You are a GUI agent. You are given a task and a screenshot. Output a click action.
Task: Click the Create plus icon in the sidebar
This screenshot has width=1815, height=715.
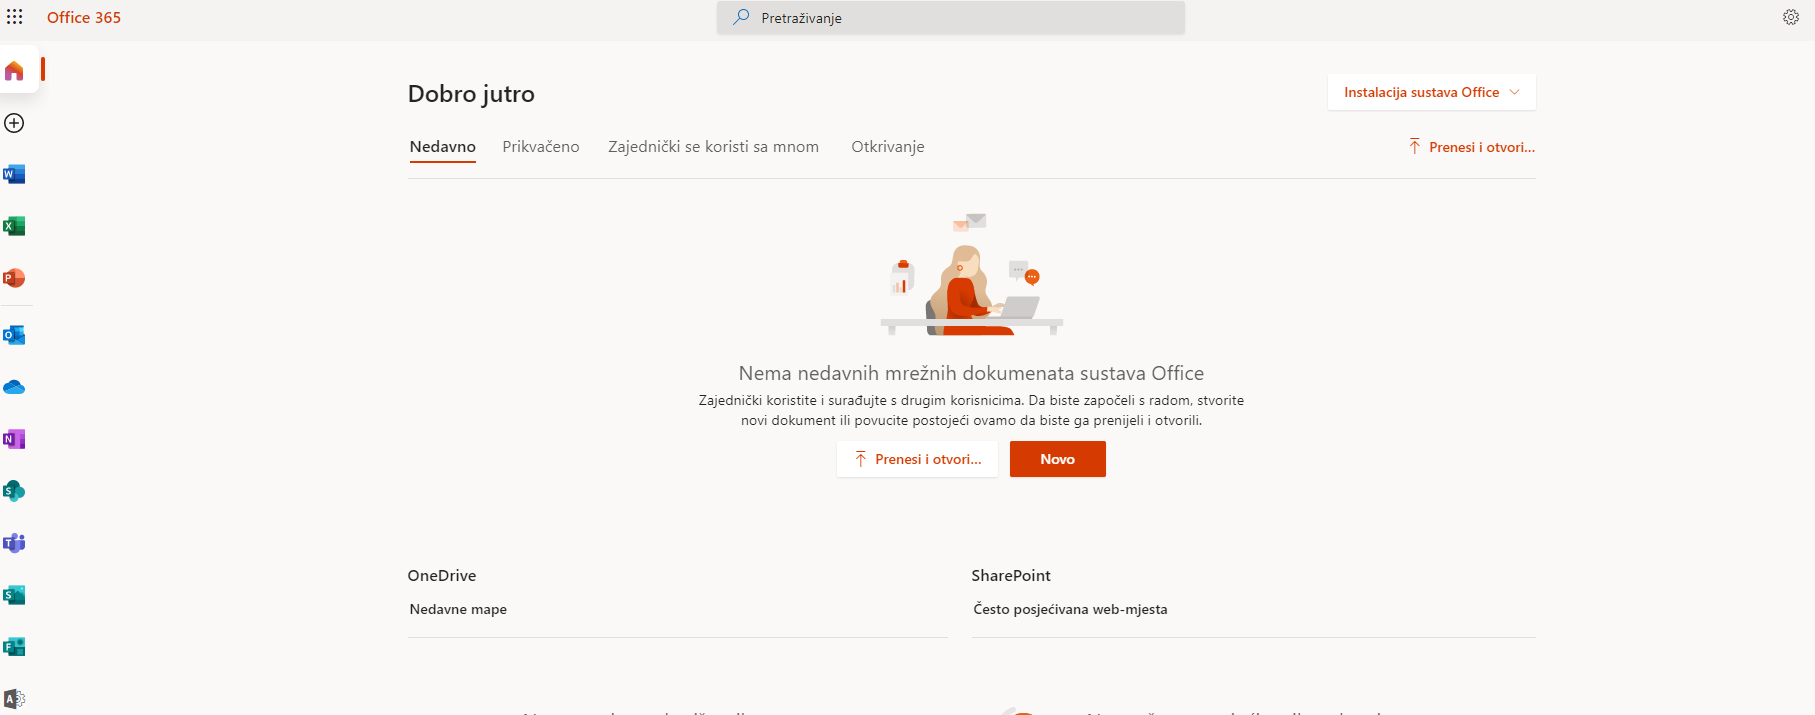[14, 123]
